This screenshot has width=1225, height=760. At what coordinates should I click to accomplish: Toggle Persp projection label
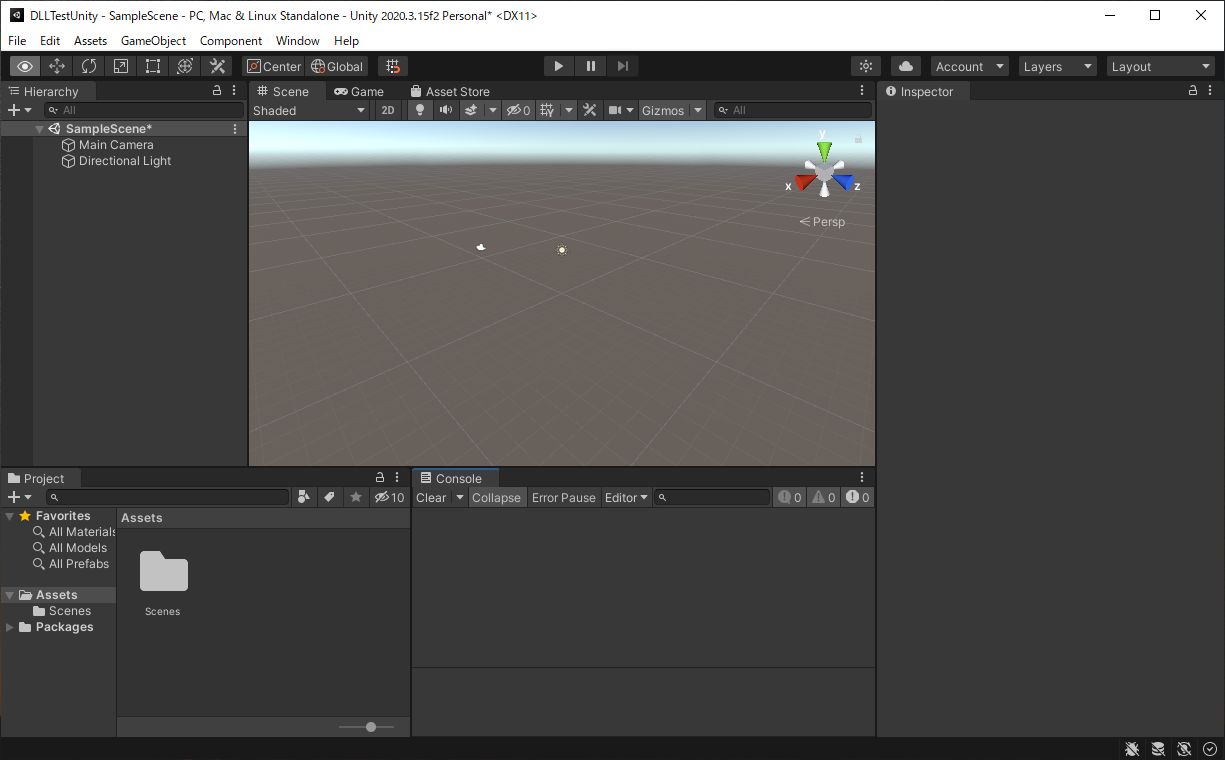(x=823, y=222)
